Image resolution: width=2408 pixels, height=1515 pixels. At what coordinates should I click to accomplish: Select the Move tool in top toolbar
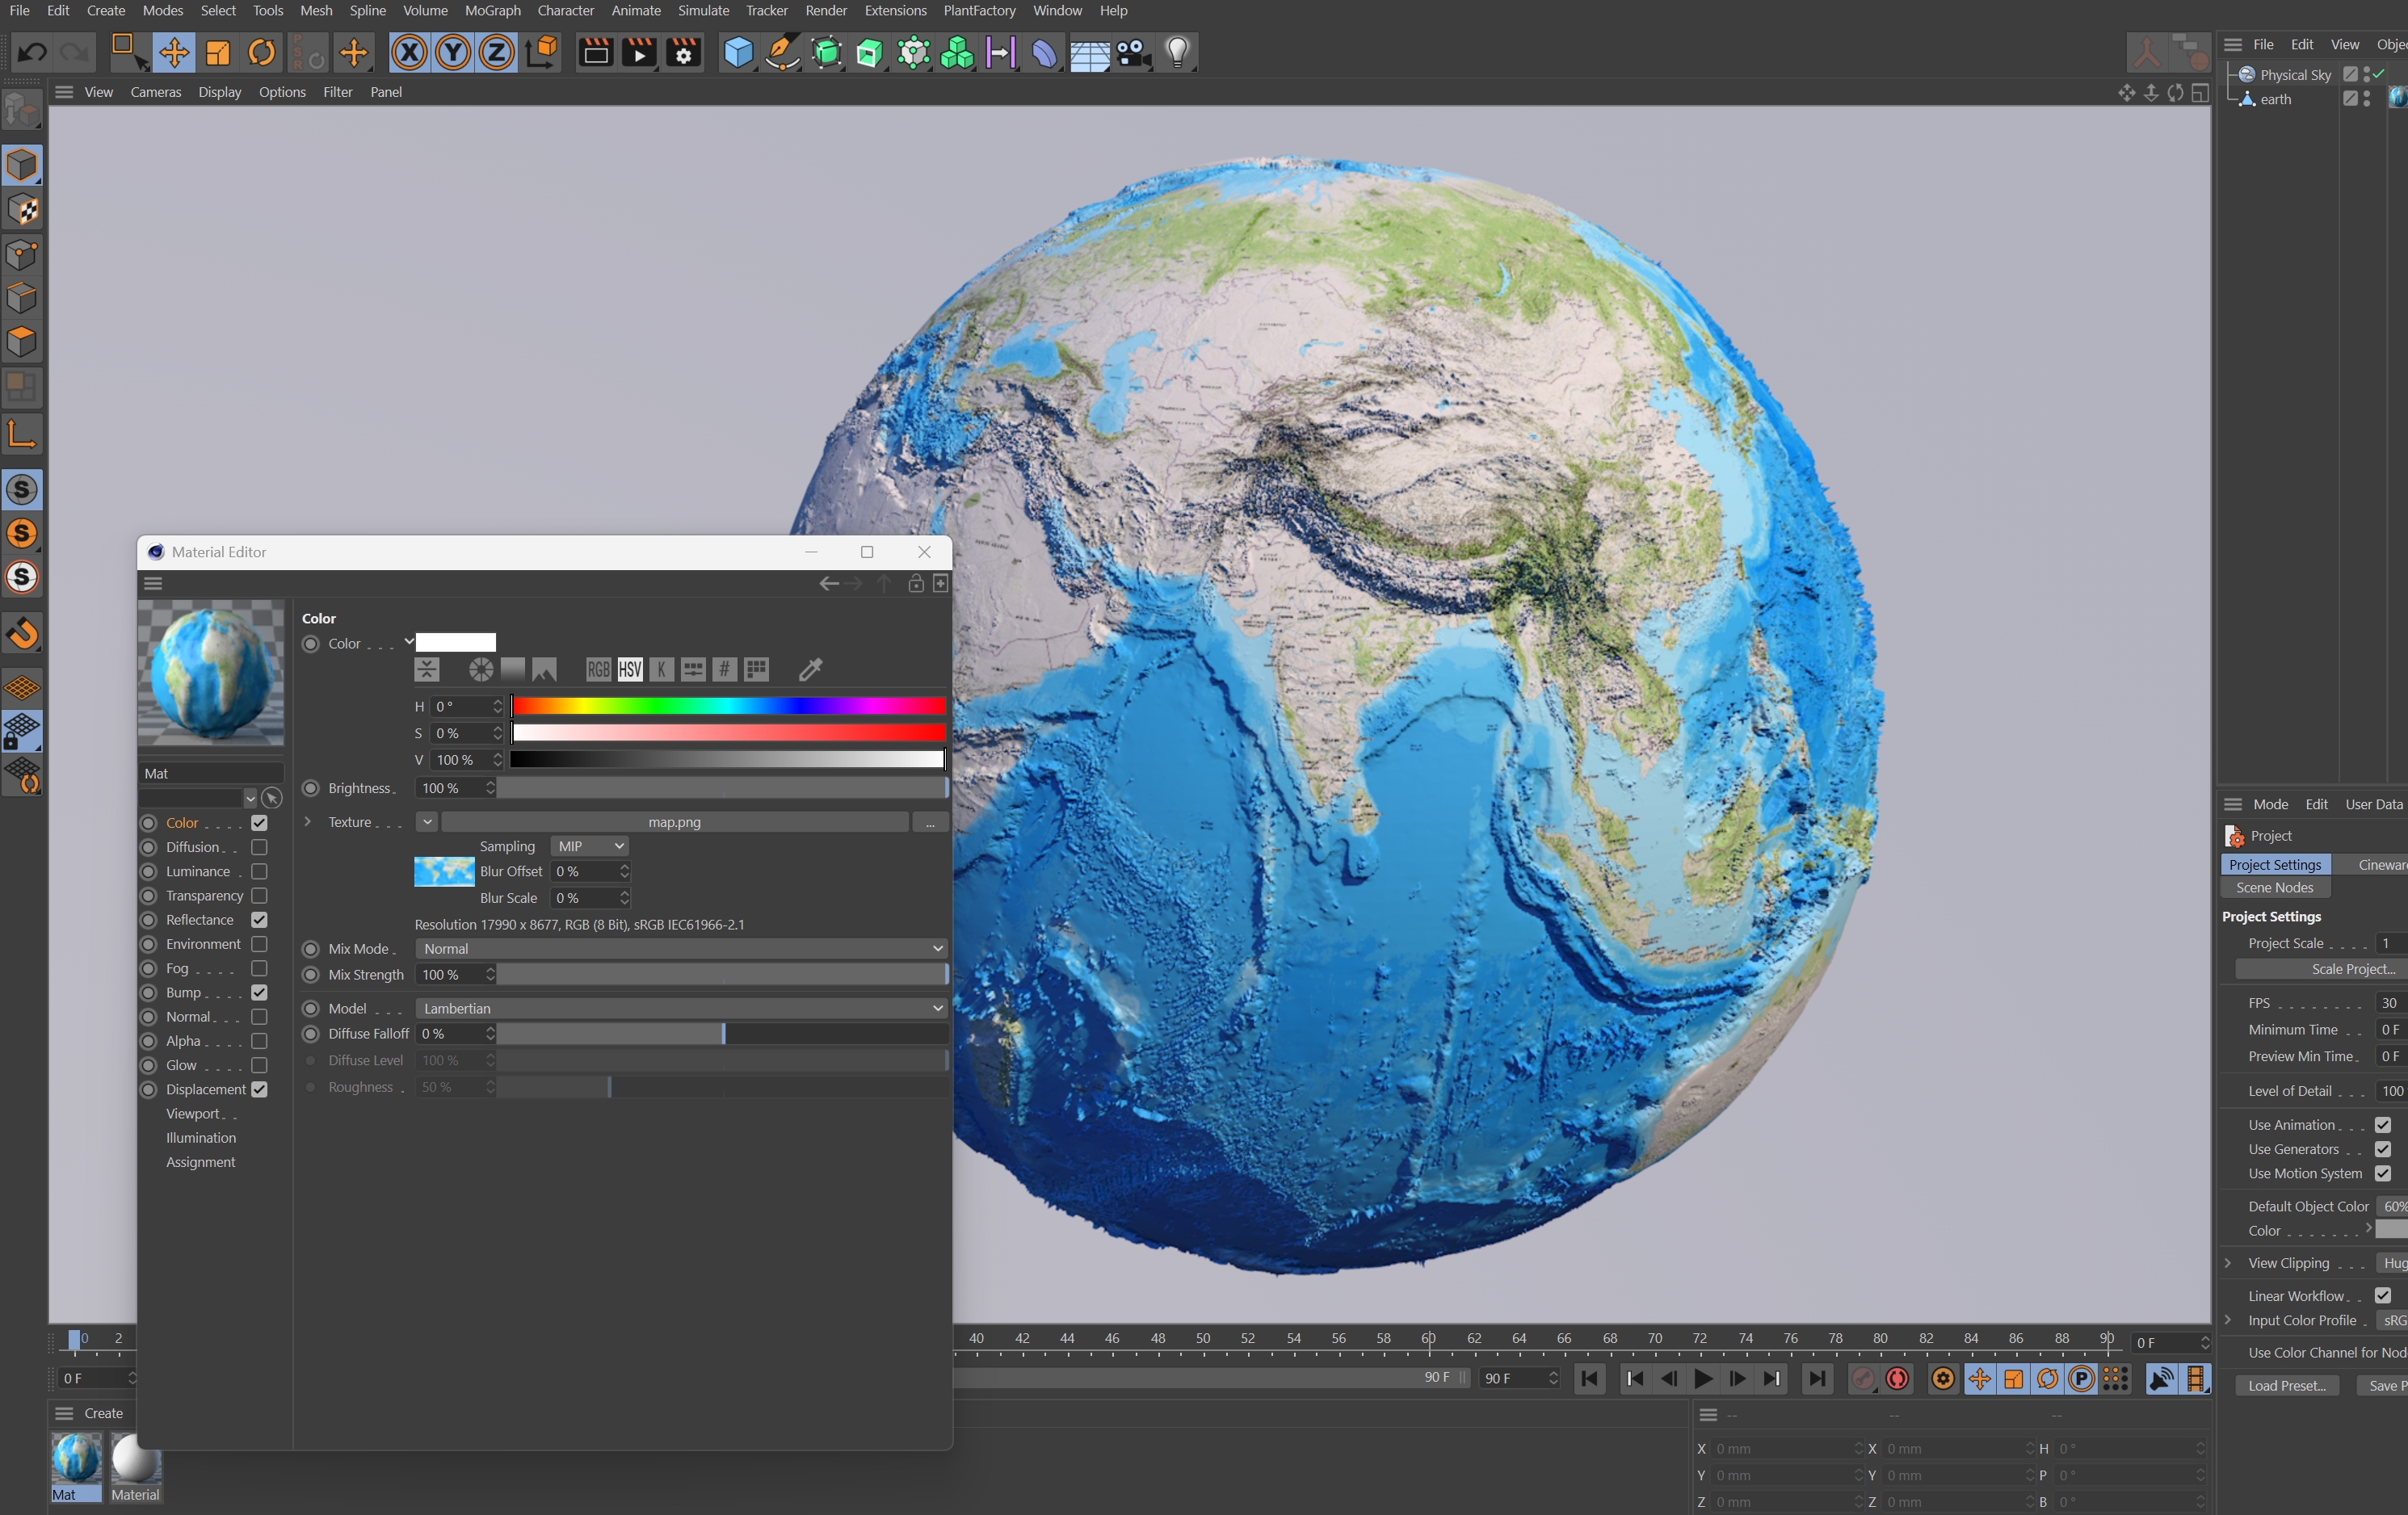point(174,52)
